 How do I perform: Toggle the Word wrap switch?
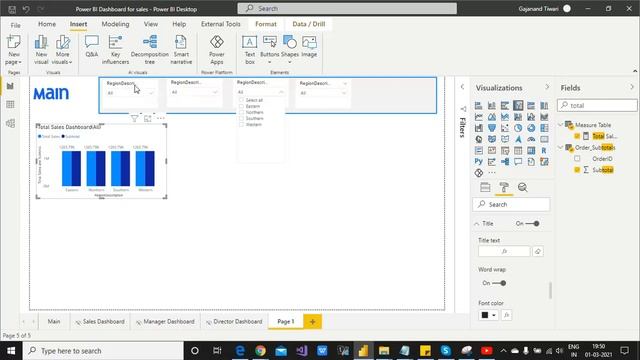point(499,283)
